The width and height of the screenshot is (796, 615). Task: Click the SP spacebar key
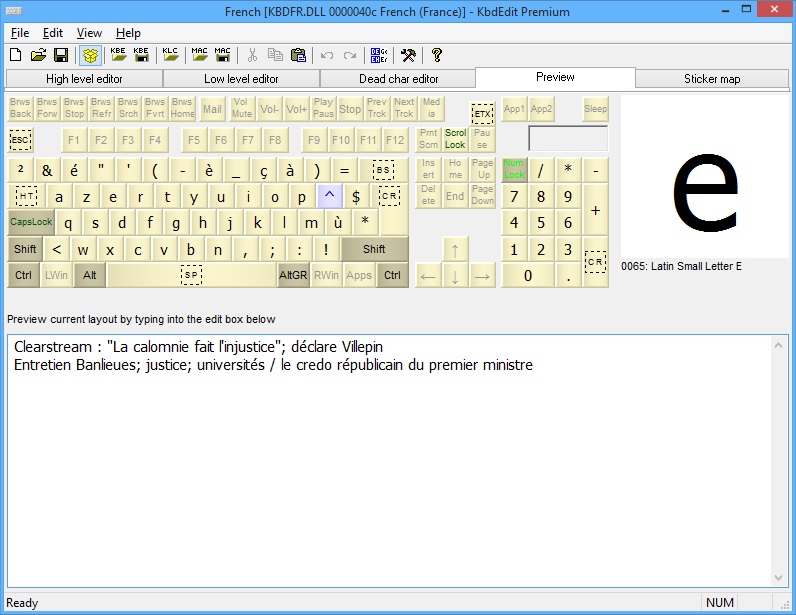pyautogui.click(x=191, y=275)
